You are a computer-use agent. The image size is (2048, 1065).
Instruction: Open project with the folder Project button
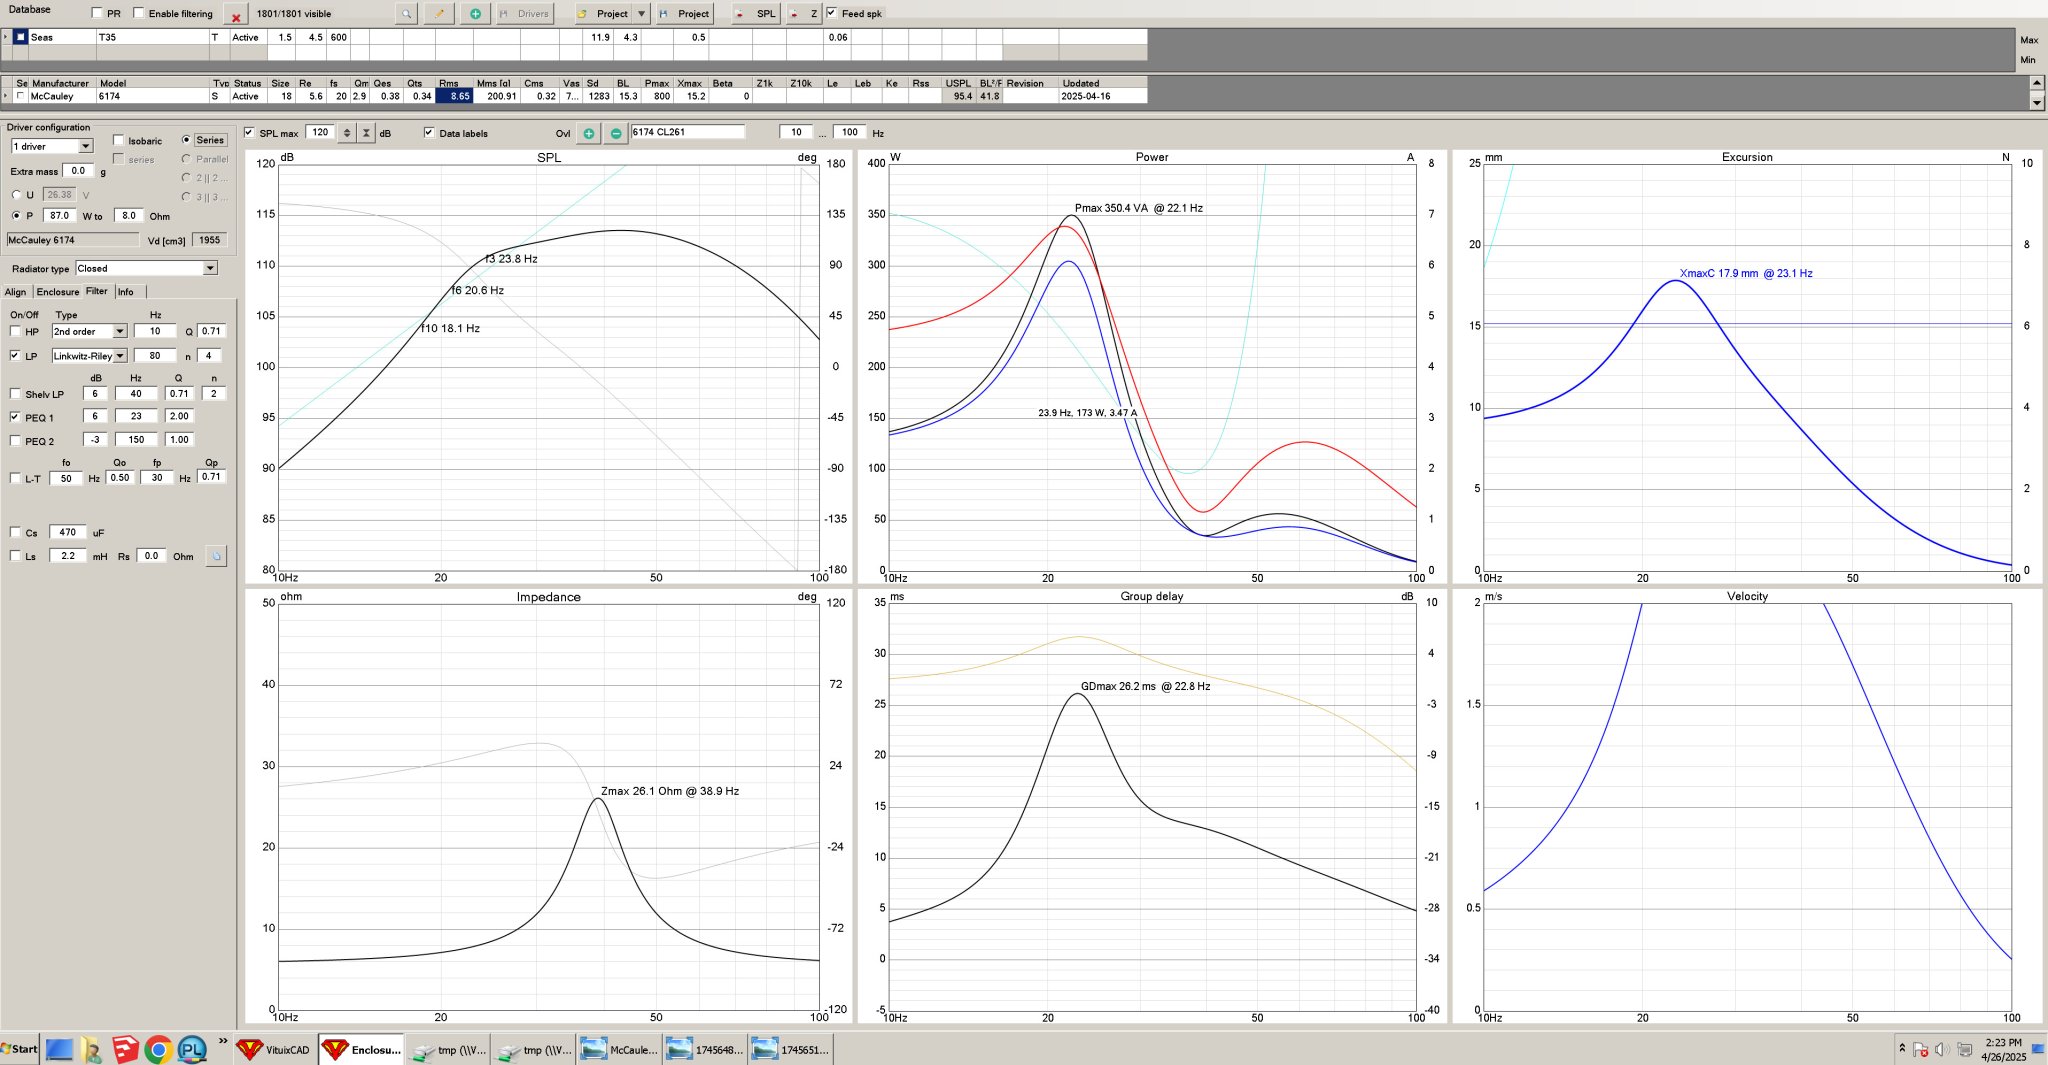[x=603, y=14]
